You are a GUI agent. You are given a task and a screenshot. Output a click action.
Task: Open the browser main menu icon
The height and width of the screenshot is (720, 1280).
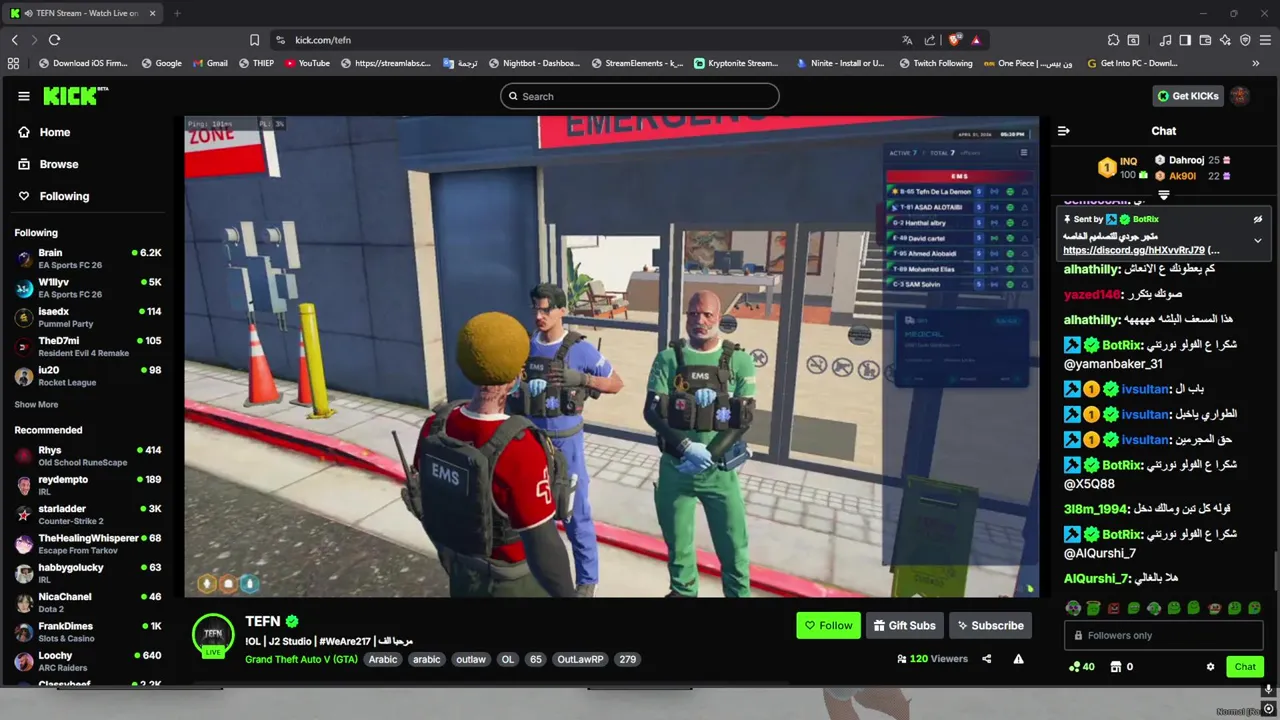(1265, 40)
